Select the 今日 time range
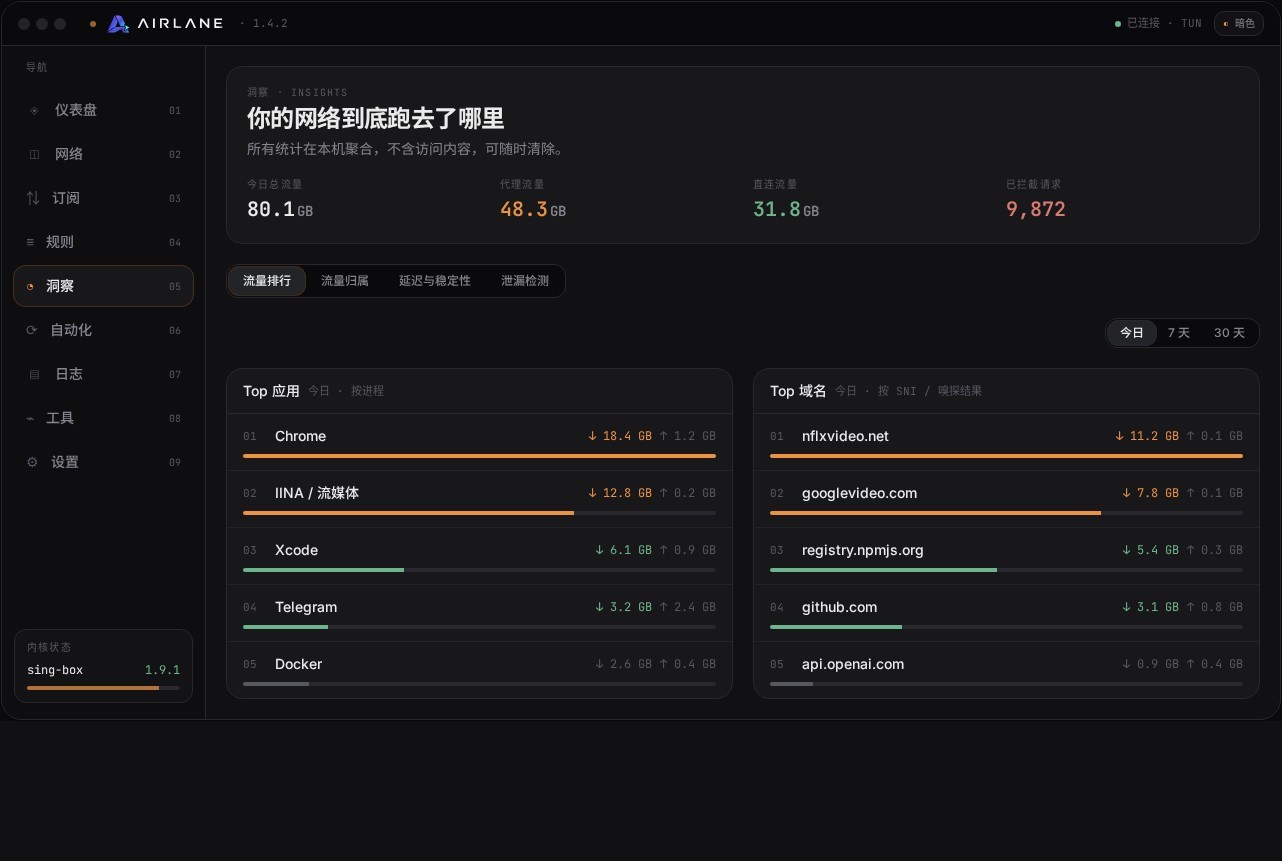Viewport: 1282px width, 861px height. (x=1132, y=333)
